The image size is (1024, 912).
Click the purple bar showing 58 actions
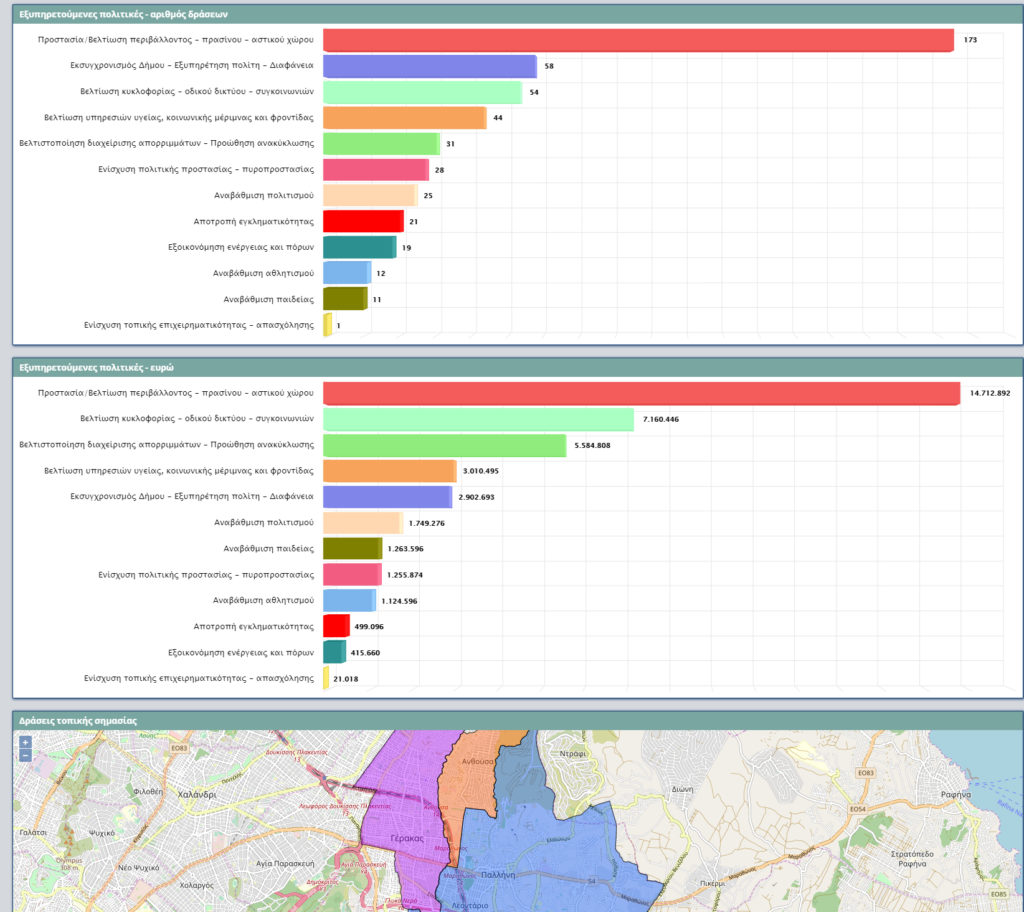click(x=430, y=66)
